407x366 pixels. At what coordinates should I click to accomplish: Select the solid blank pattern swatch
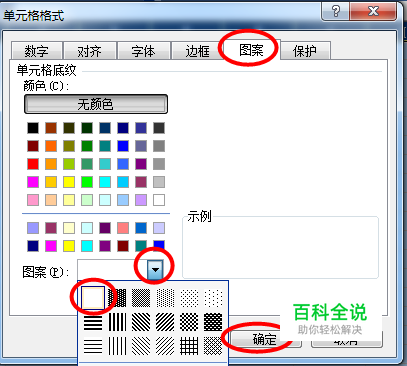pyautogui.click(x=93, y=298)
